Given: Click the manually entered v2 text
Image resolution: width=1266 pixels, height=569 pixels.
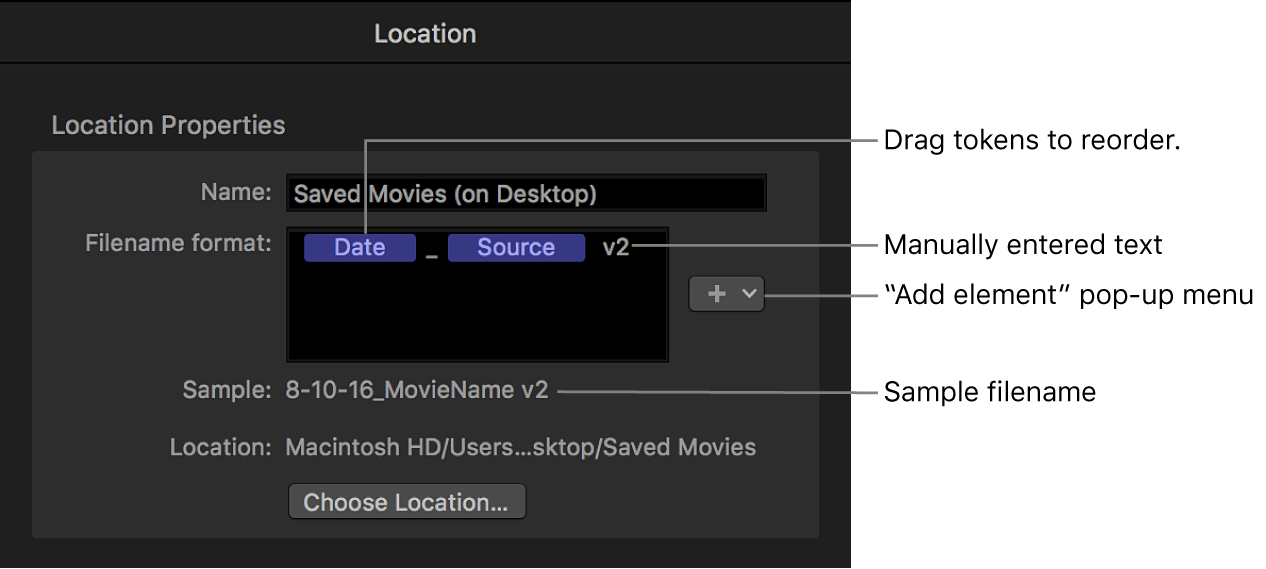Looking at the screenshot, I should coord(616,247).
